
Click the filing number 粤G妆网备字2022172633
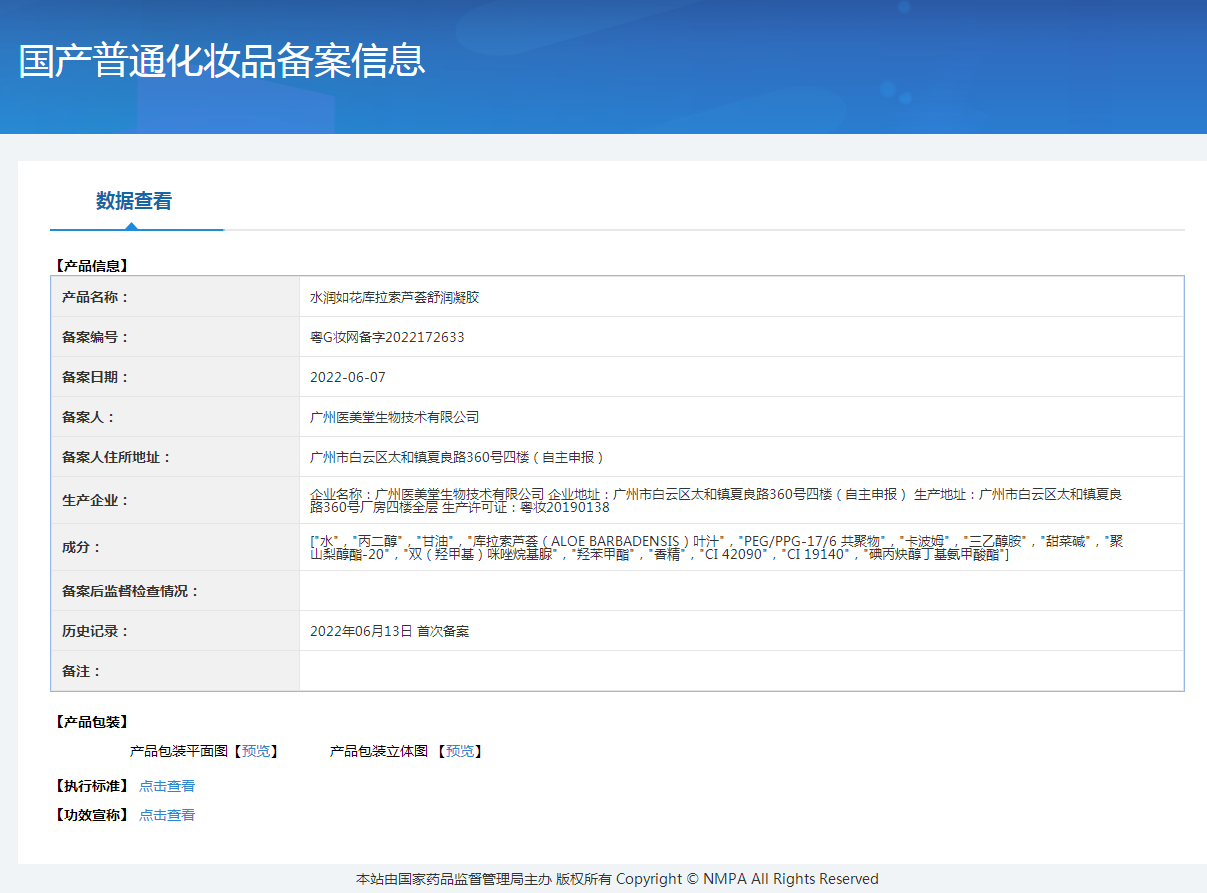[x=387, y=337]
